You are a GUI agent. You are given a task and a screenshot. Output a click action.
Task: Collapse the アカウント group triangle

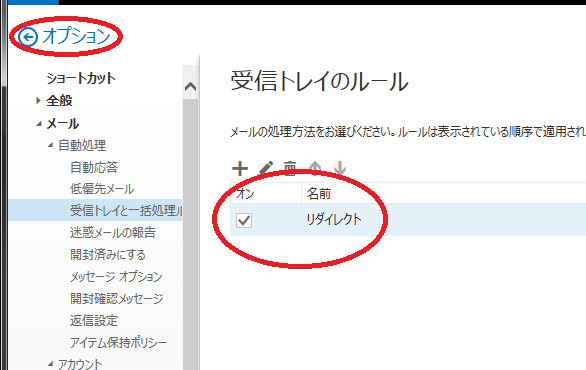[x=50, y=364]
